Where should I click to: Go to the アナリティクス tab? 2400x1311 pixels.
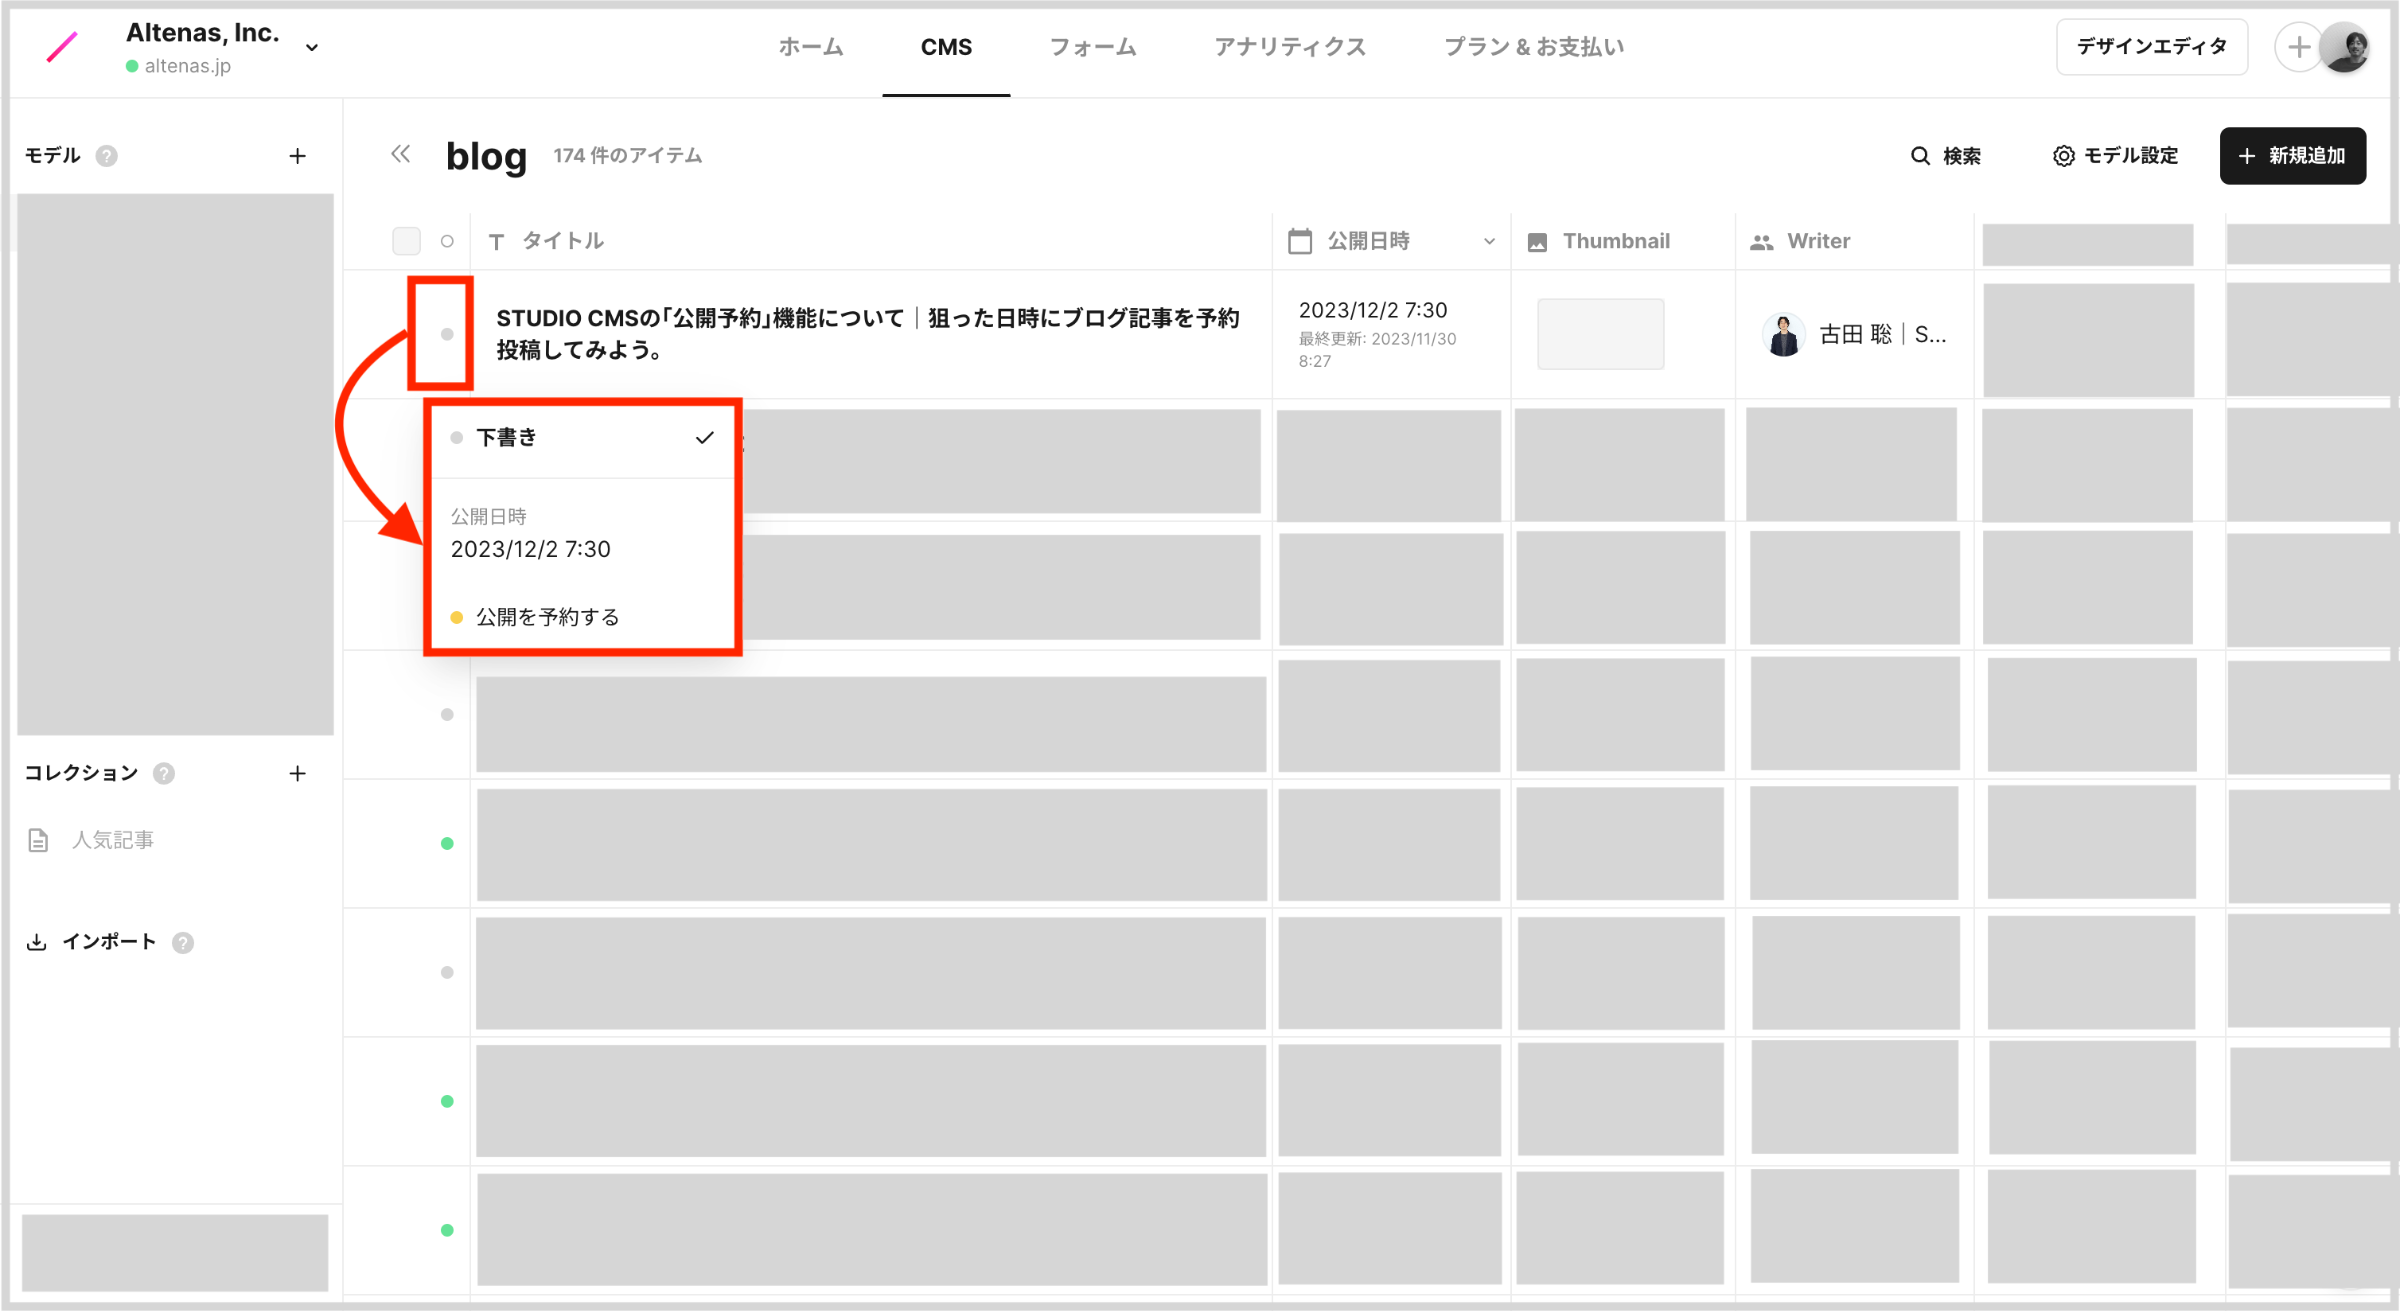click(1290, 47)
